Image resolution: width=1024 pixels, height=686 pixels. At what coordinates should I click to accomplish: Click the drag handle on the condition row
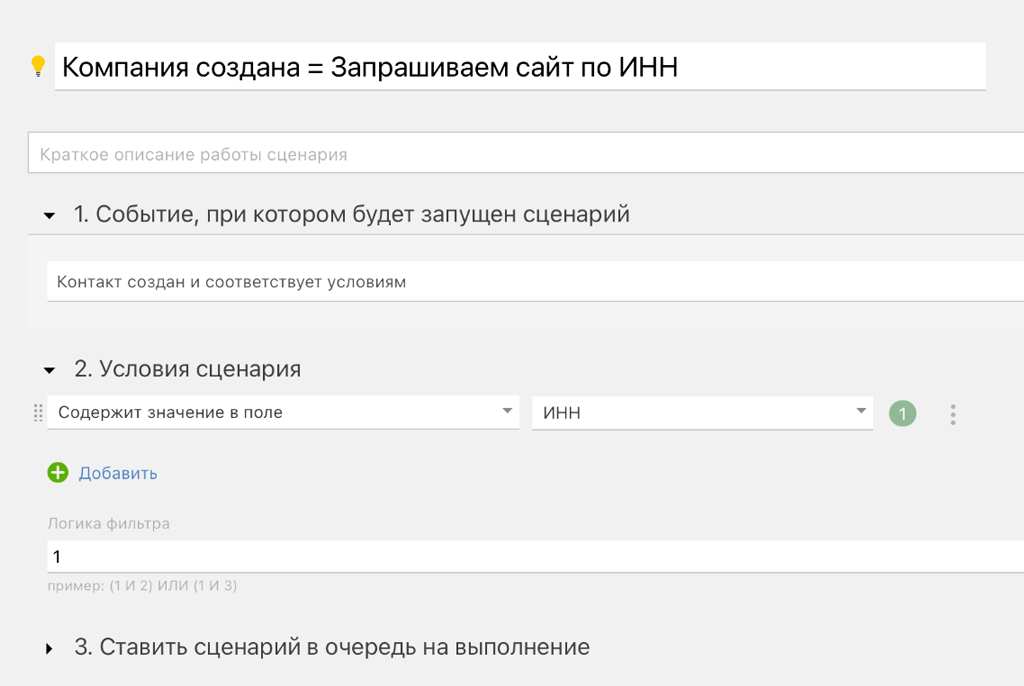37,412
